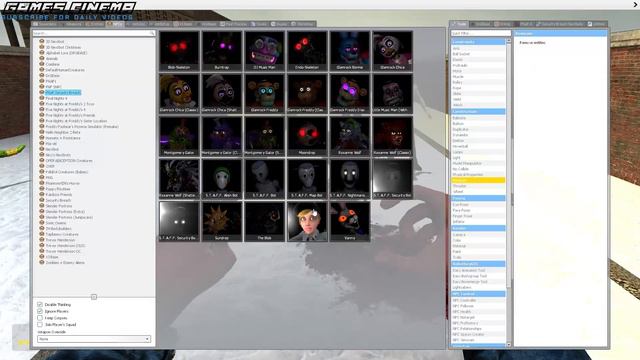Select the Thruster tool
The image size is (640, 360).
pyautogui.click(x=478, y=186)
